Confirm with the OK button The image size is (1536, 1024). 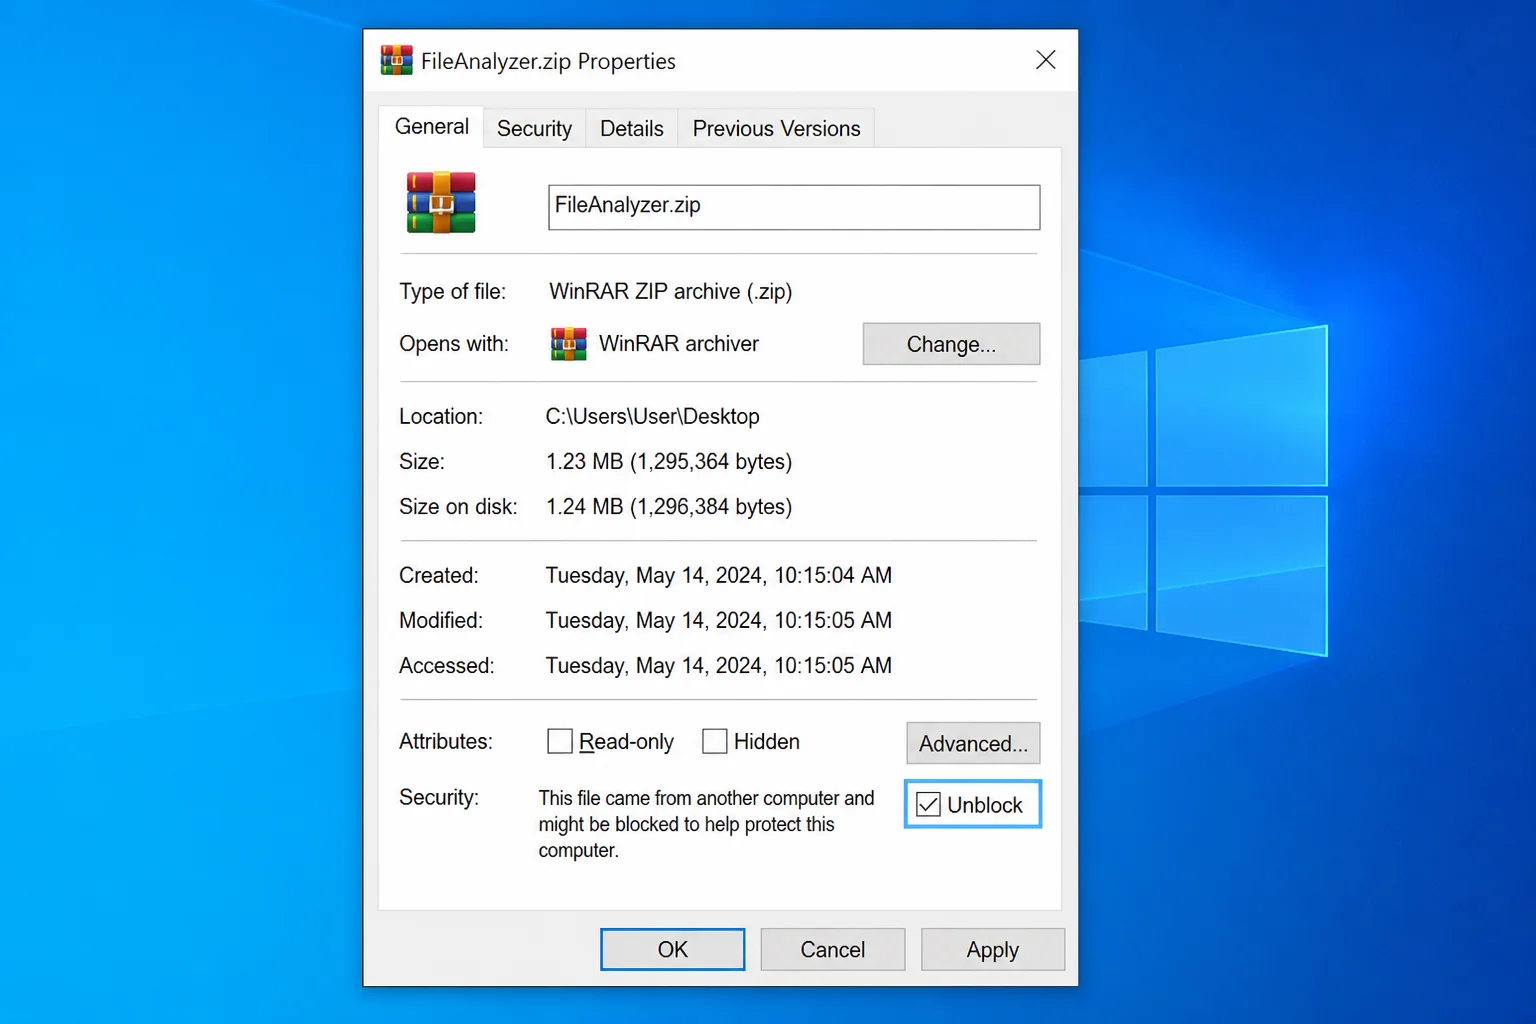(x=672, y=949)
